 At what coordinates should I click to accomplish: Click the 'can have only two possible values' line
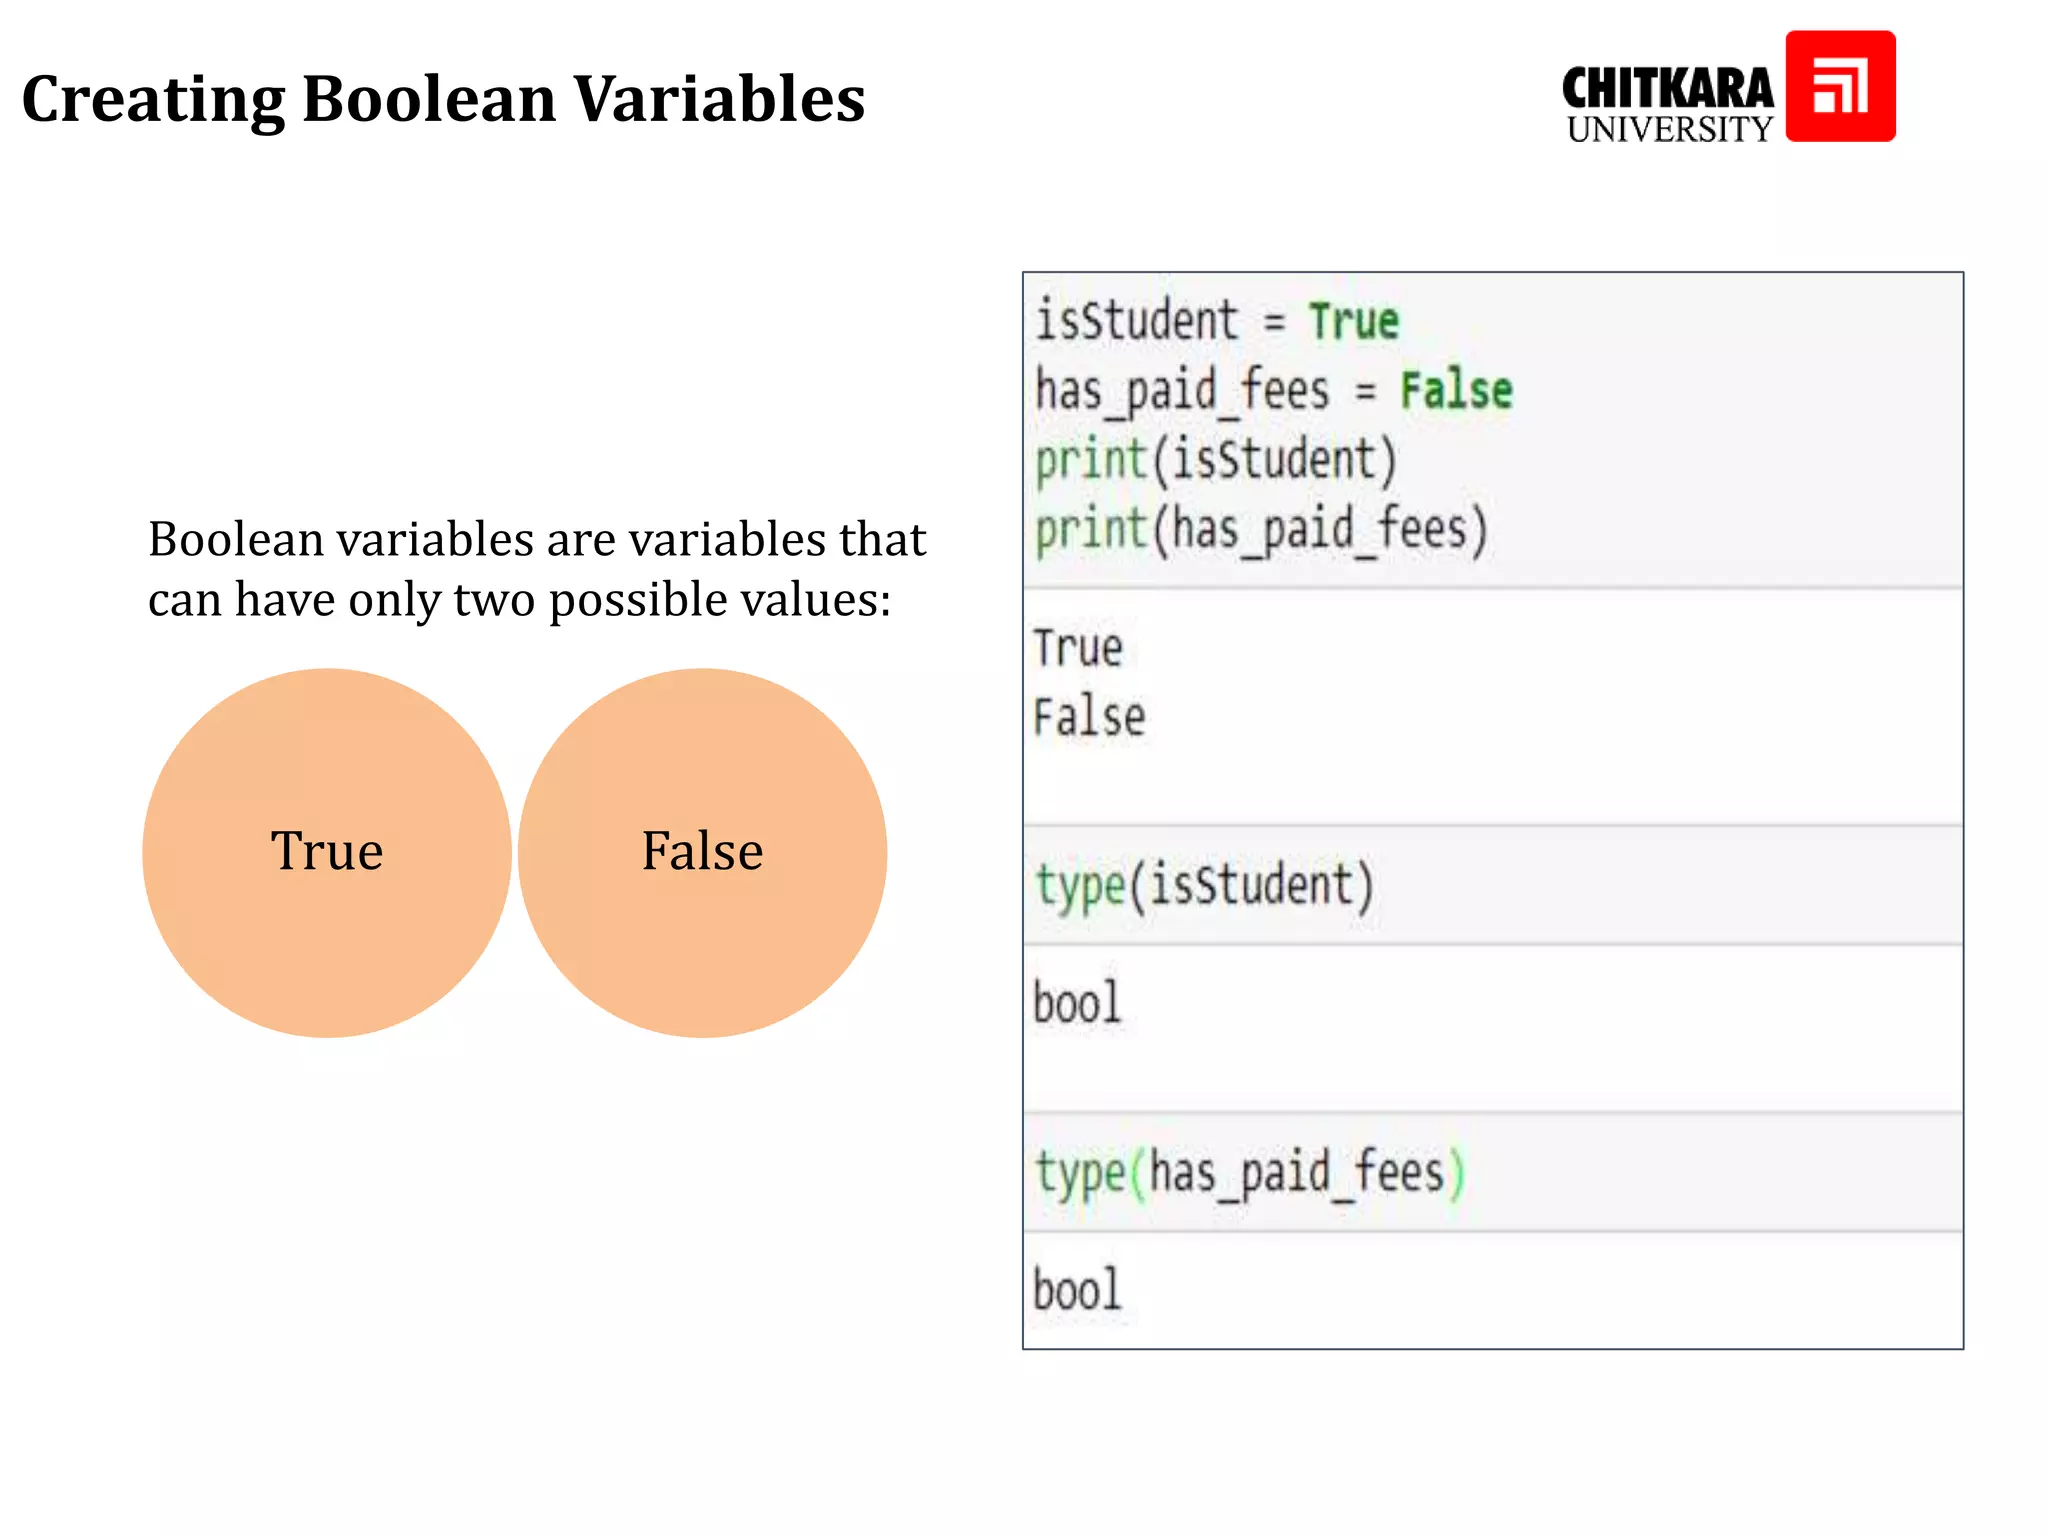(519, 600)
